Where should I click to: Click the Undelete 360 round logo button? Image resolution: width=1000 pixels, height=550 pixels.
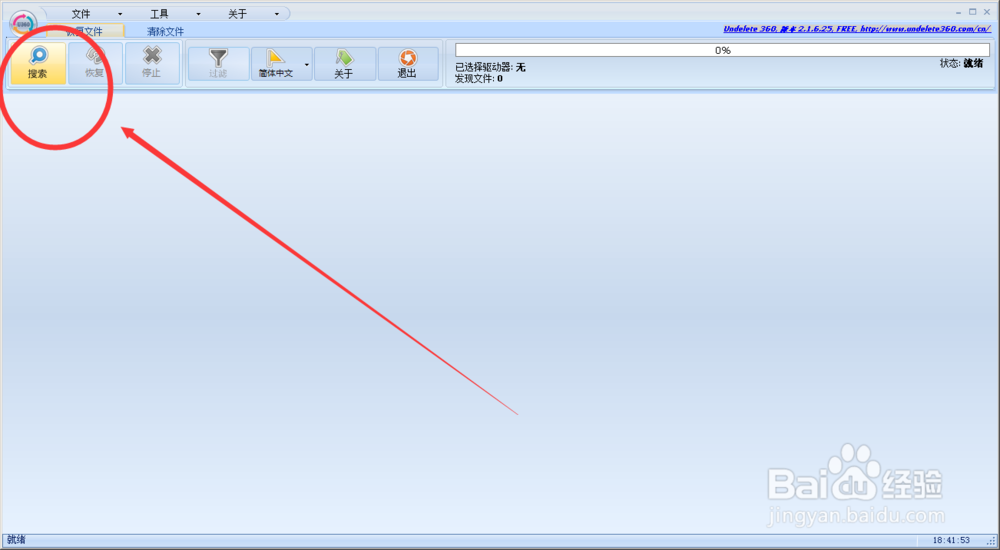(x=24, y=24)
